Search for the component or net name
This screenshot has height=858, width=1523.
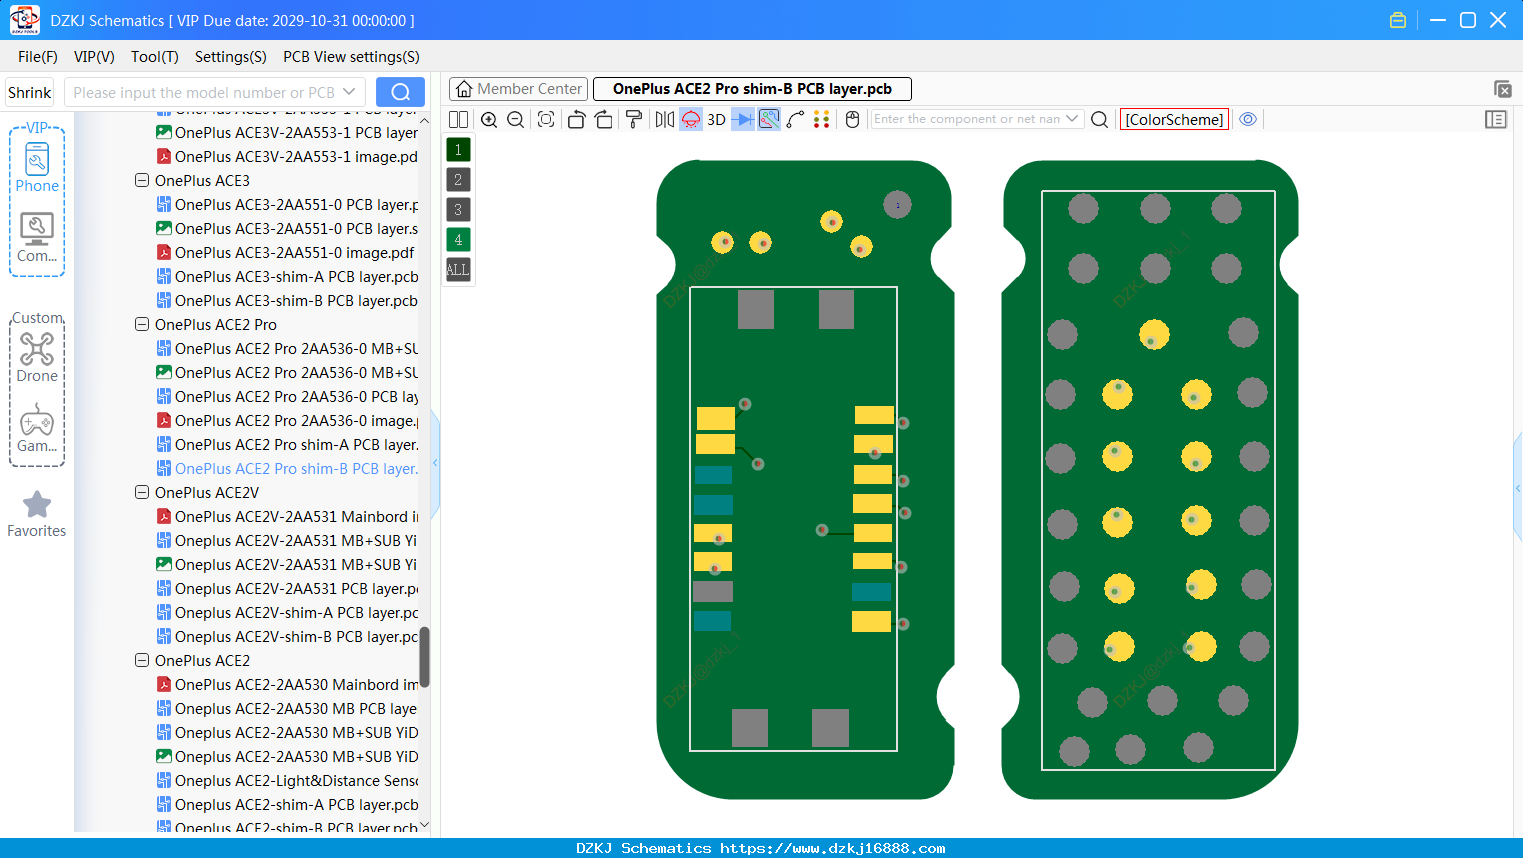pos(1099,120)
